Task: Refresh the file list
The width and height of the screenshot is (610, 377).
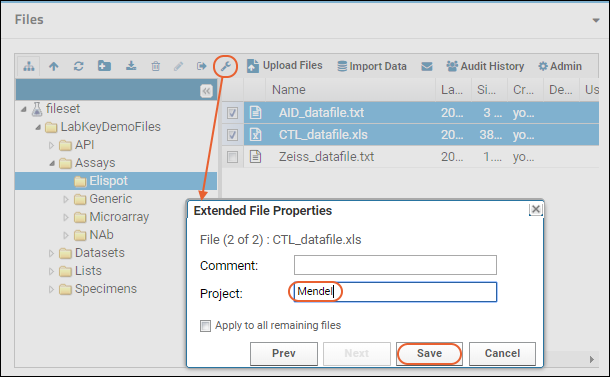Action: [79, 67]
